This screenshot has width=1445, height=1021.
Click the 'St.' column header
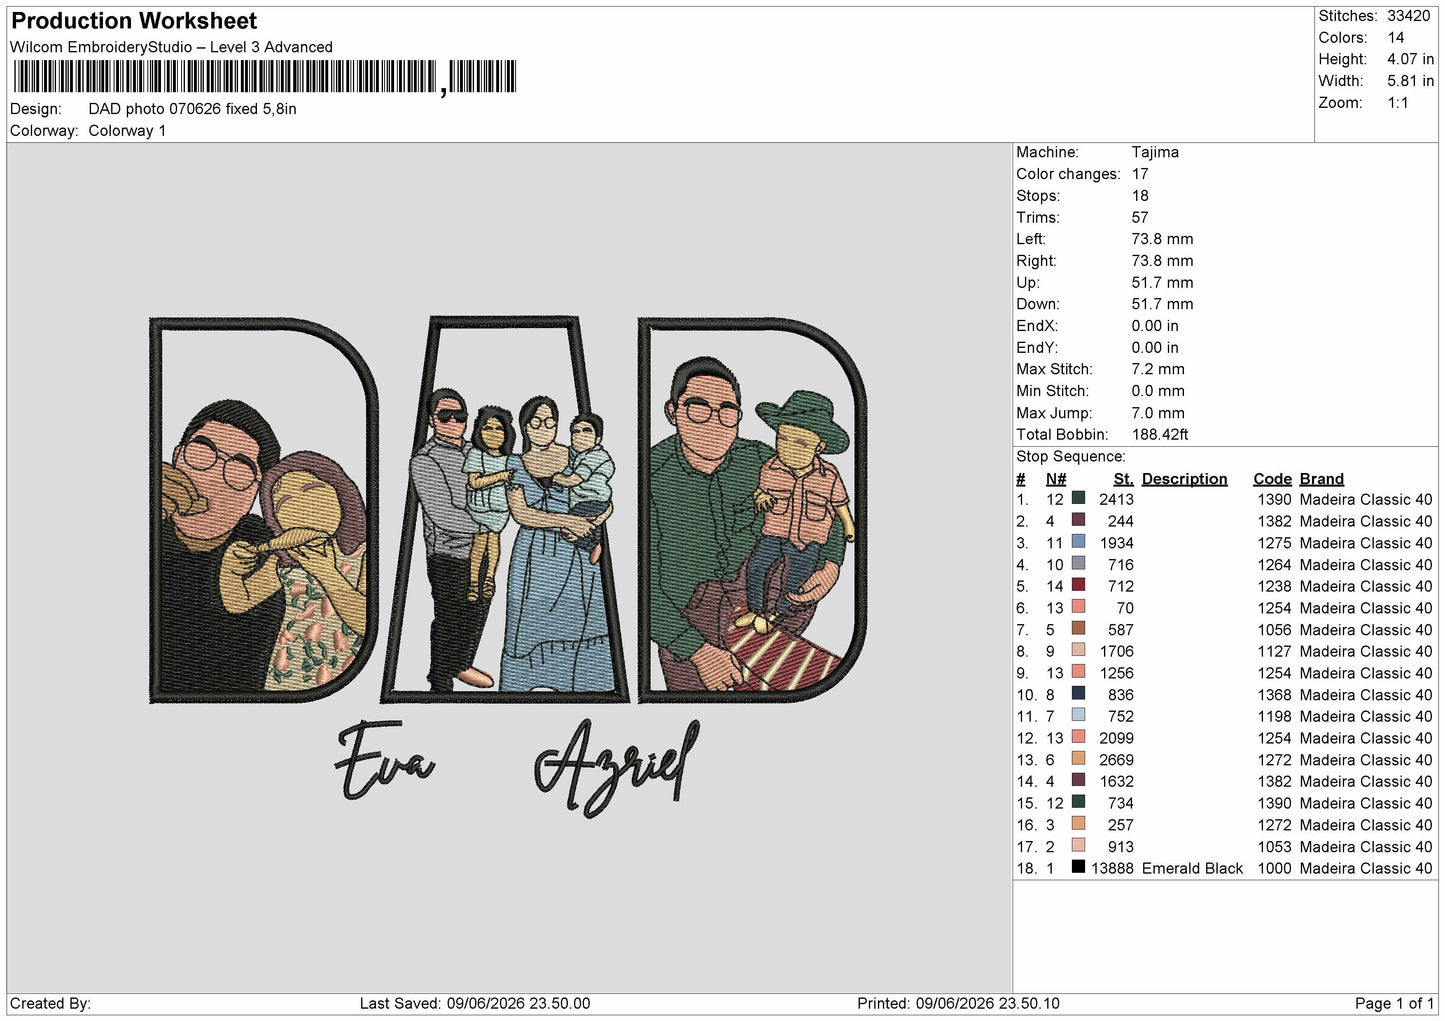click(x=1123, y=479)
